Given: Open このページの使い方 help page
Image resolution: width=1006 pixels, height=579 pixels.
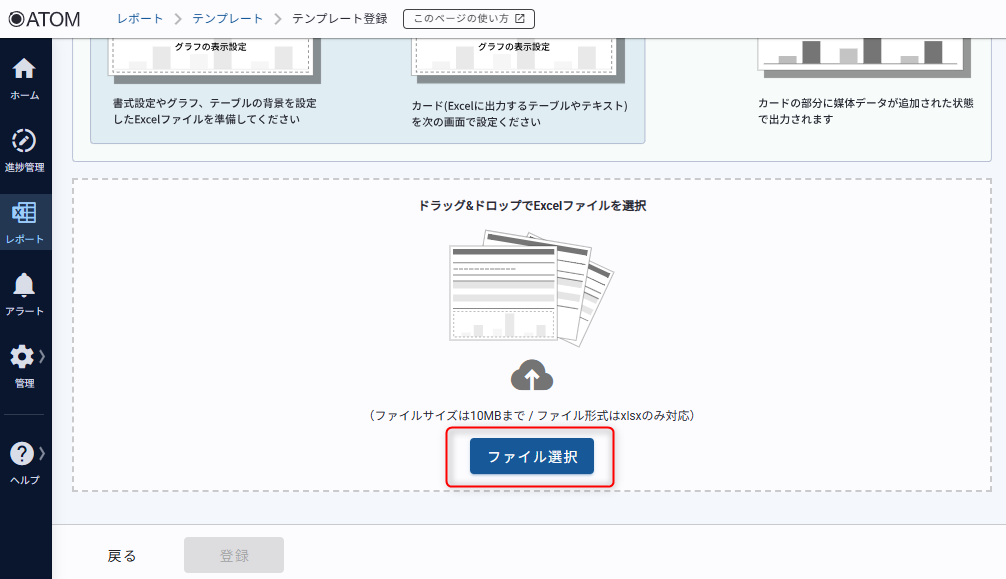Looking at the screenshot, I should (x=469, y=19).
